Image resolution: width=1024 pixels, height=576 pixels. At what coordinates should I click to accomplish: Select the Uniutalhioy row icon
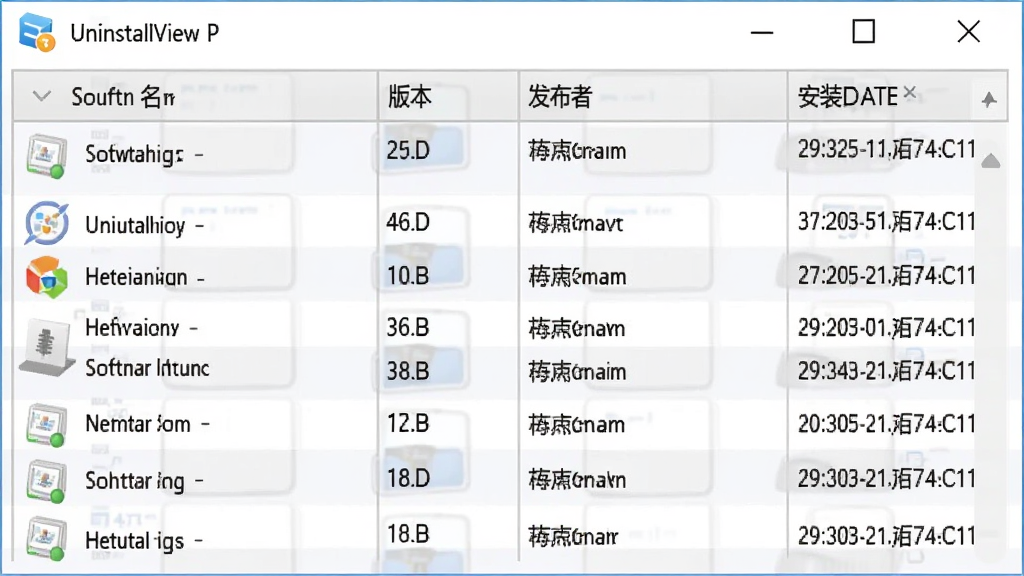[46, 223]
